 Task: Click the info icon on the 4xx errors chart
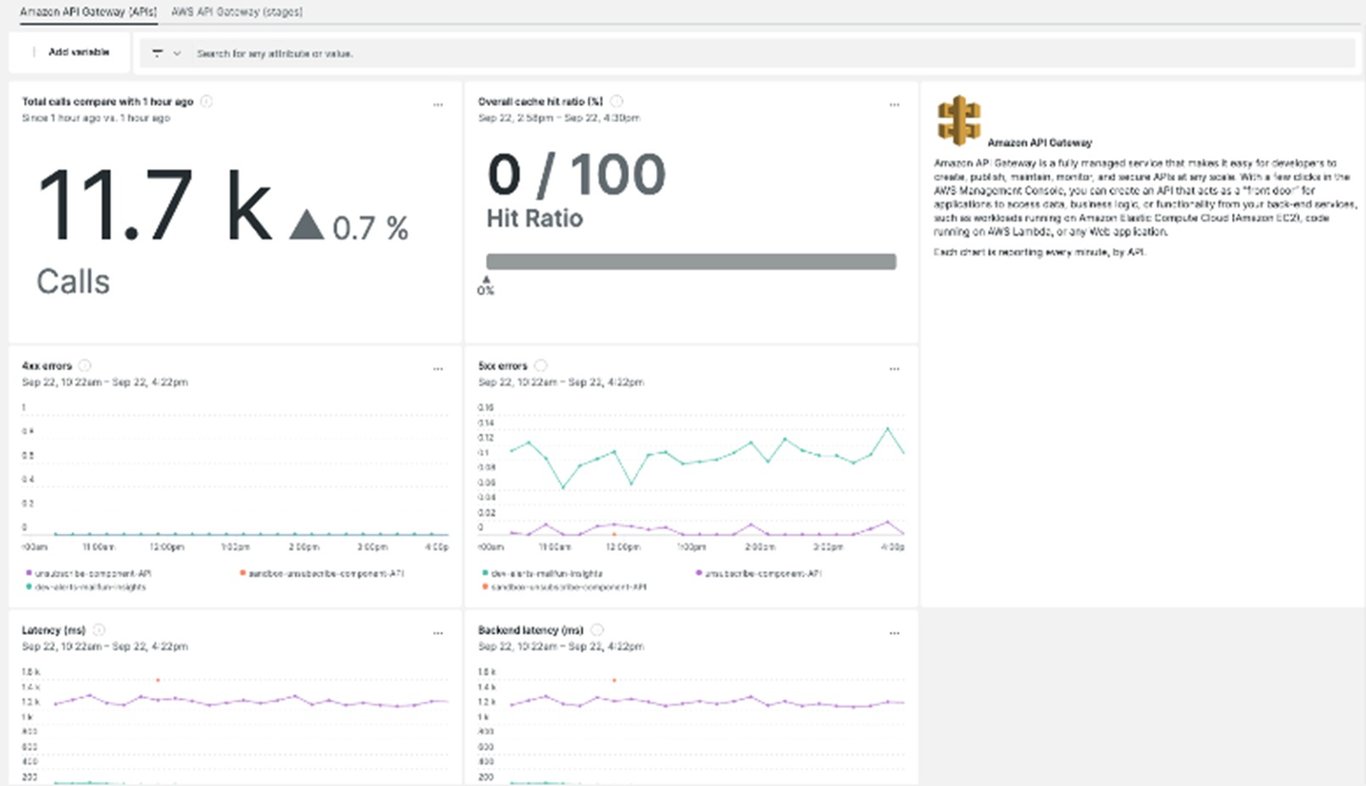pos(85,365)
